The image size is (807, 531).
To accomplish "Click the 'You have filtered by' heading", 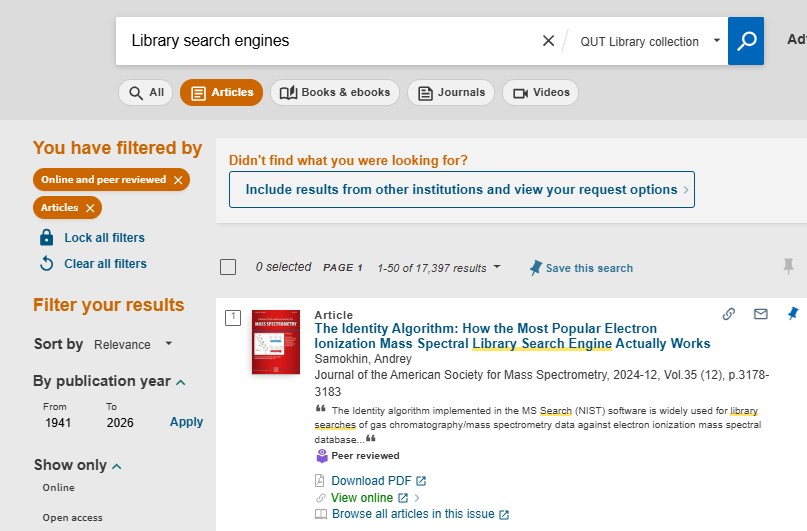I will coord(117,148).
